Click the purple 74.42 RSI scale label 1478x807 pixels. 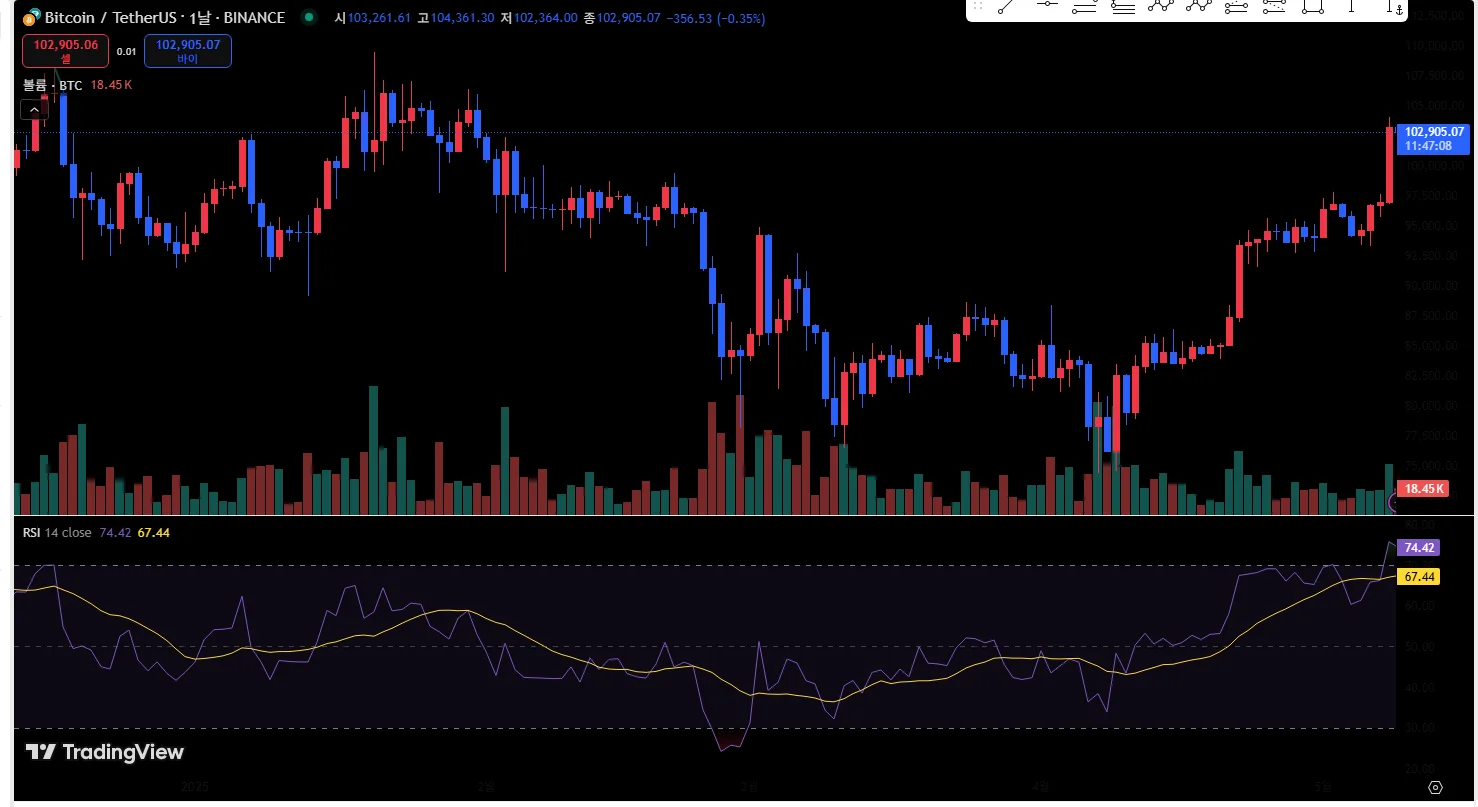point(1419,548)
